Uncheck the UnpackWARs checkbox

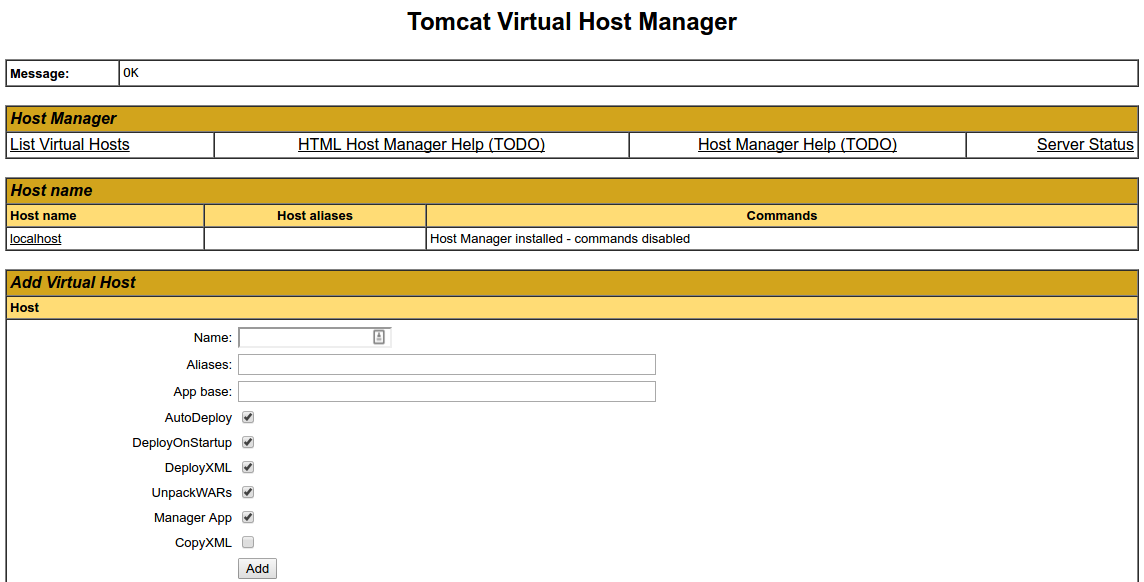pos(248,492)
